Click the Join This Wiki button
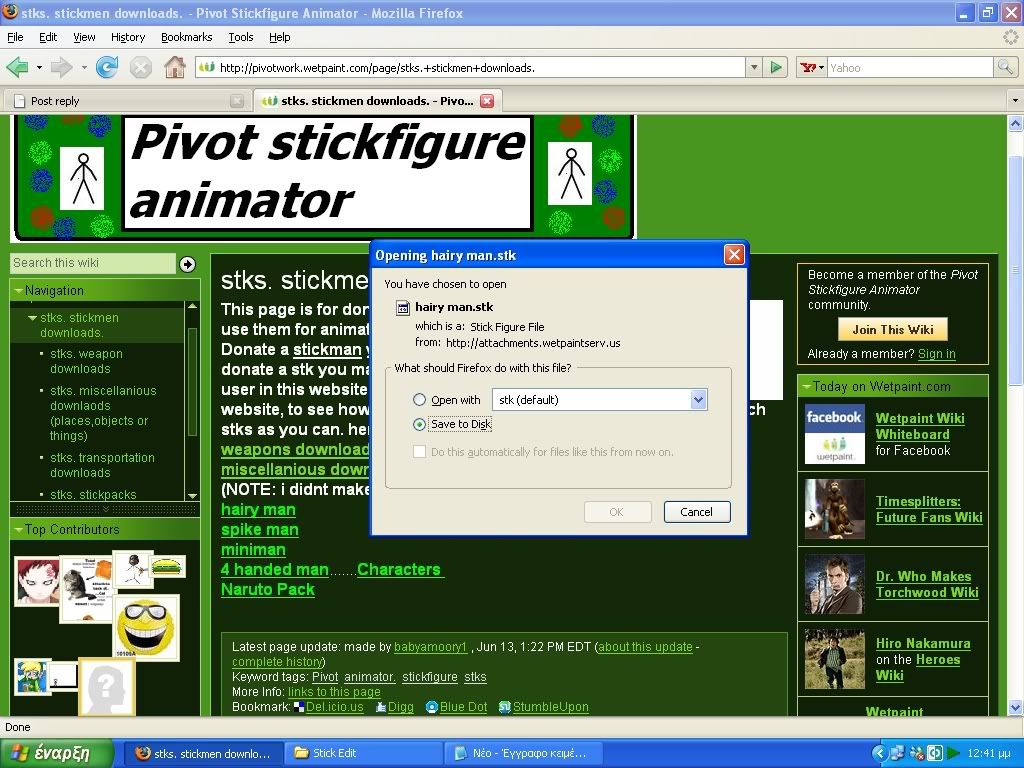The width and height of the screenshot is (1024, 768). click(x=892, y=329)
